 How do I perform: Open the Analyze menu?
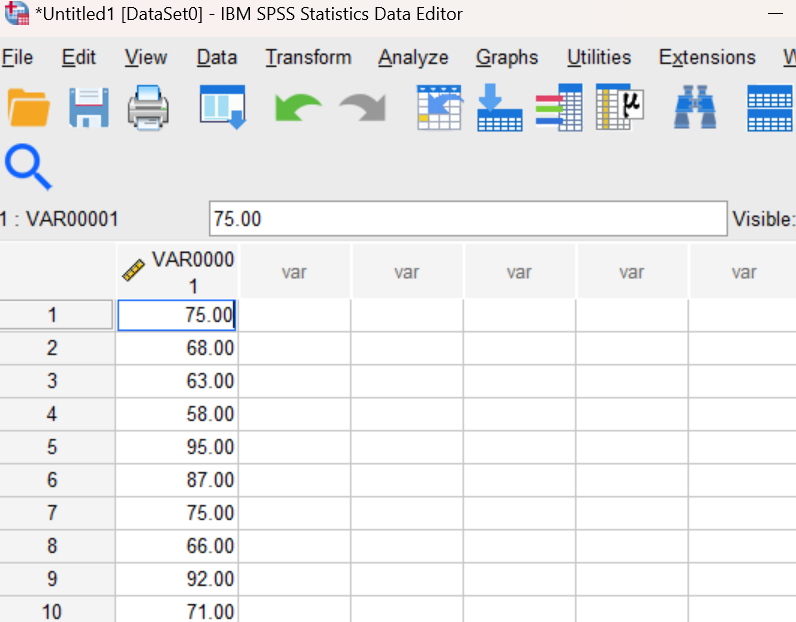tap(413, 57)
